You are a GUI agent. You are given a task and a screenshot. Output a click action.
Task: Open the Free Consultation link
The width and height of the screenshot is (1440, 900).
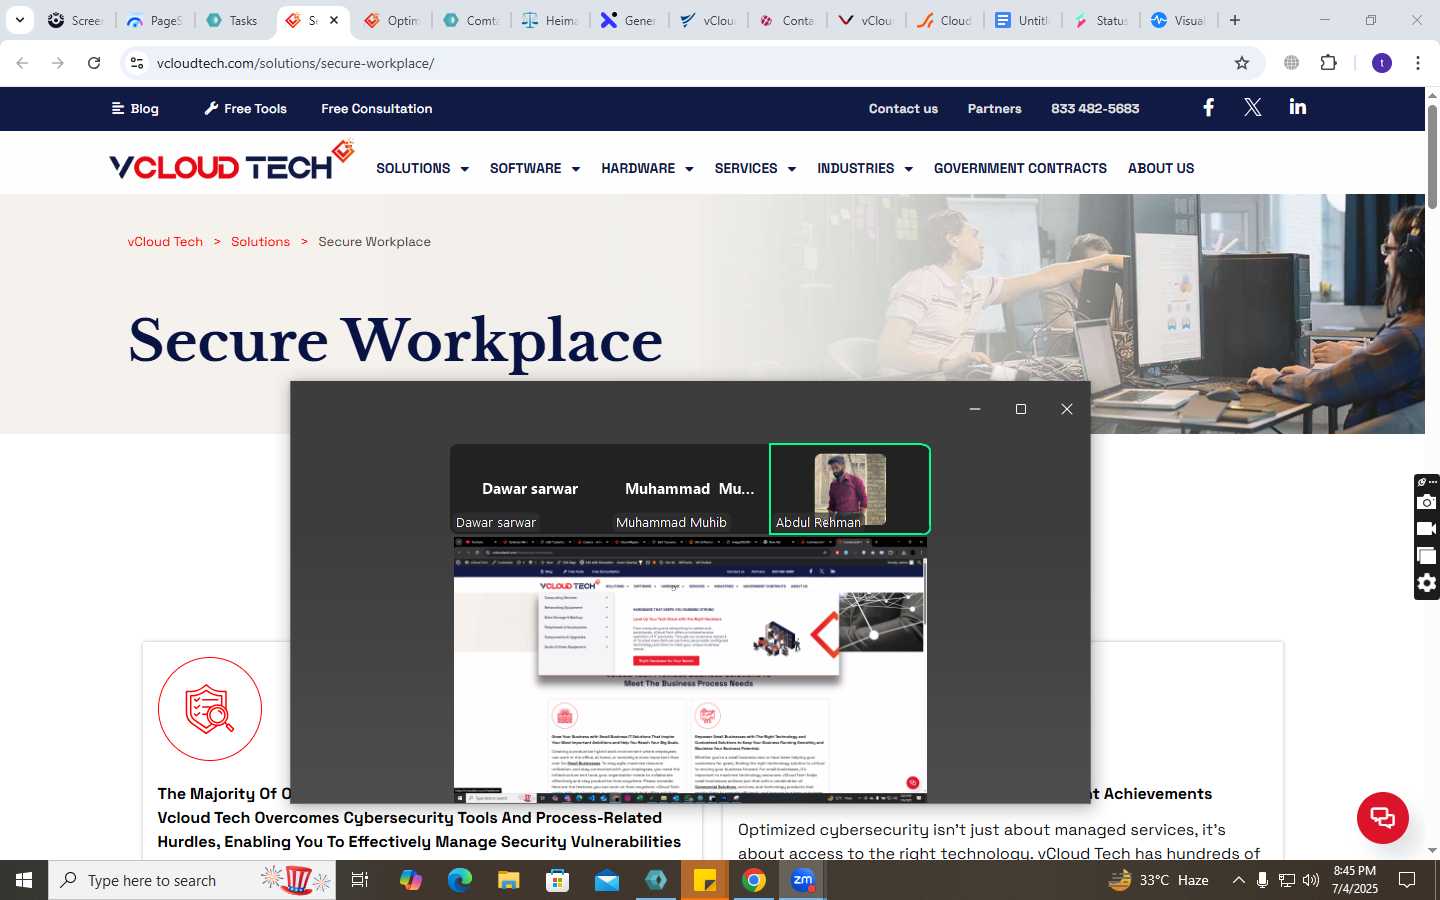click(x=376, y=108)
